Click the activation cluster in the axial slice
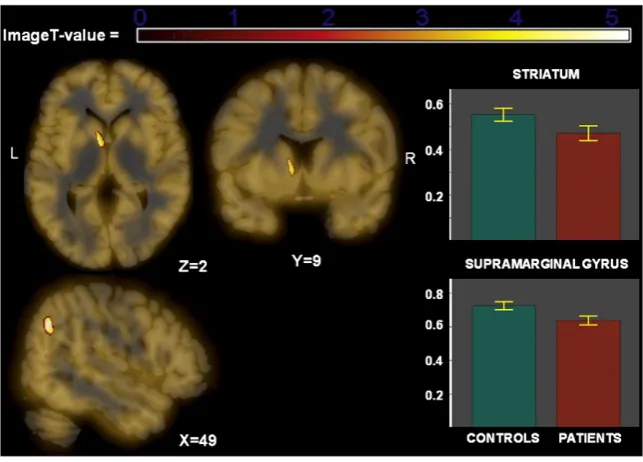 (x=100, y=139)
